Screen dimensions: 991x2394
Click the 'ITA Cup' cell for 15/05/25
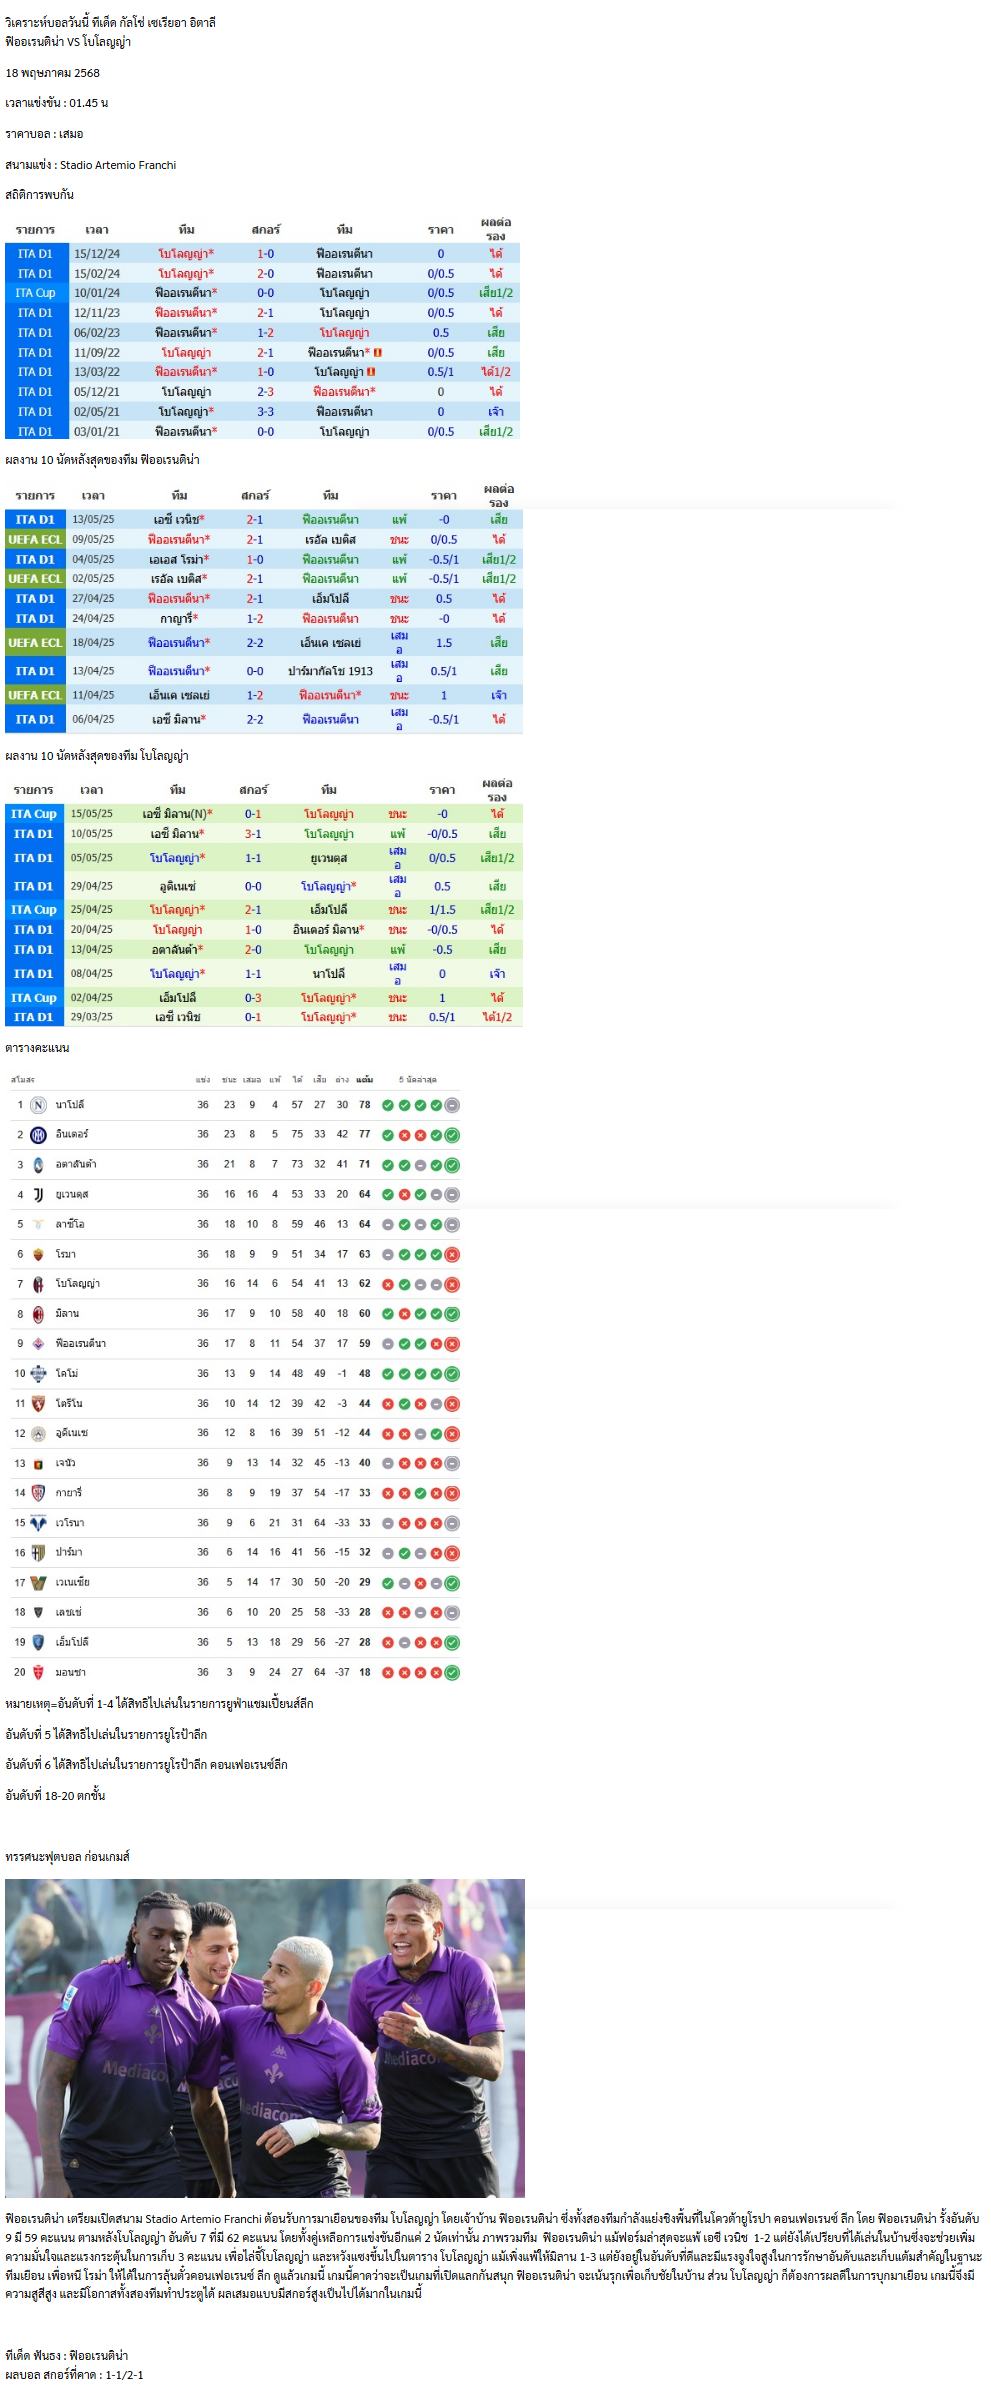click(34, 814)
